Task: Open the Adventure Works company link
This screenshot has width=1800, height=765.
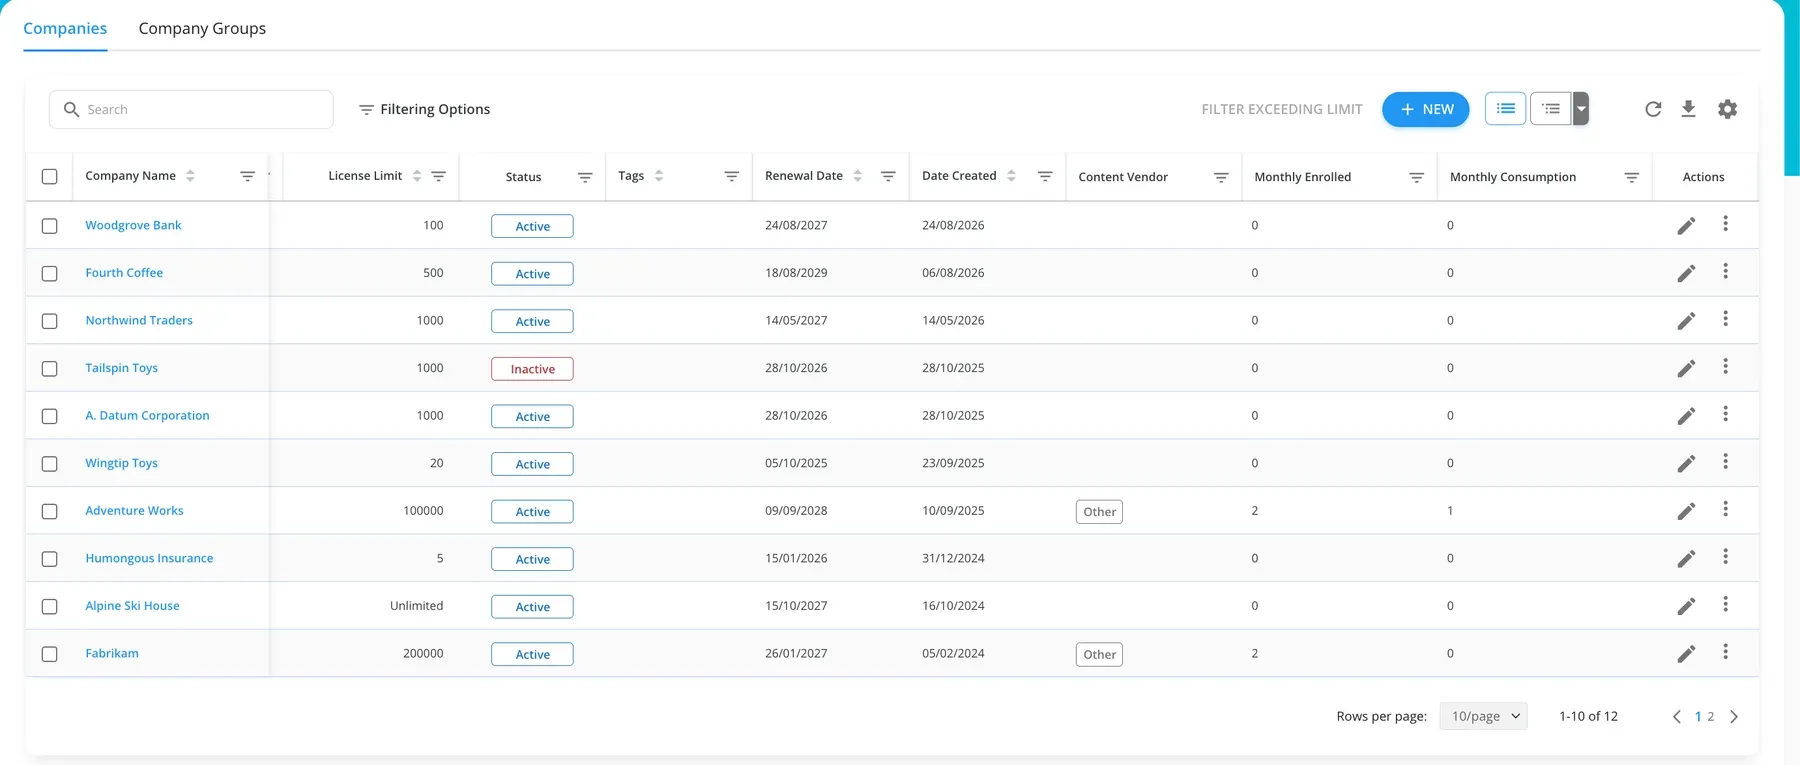Action: point(134,510)
